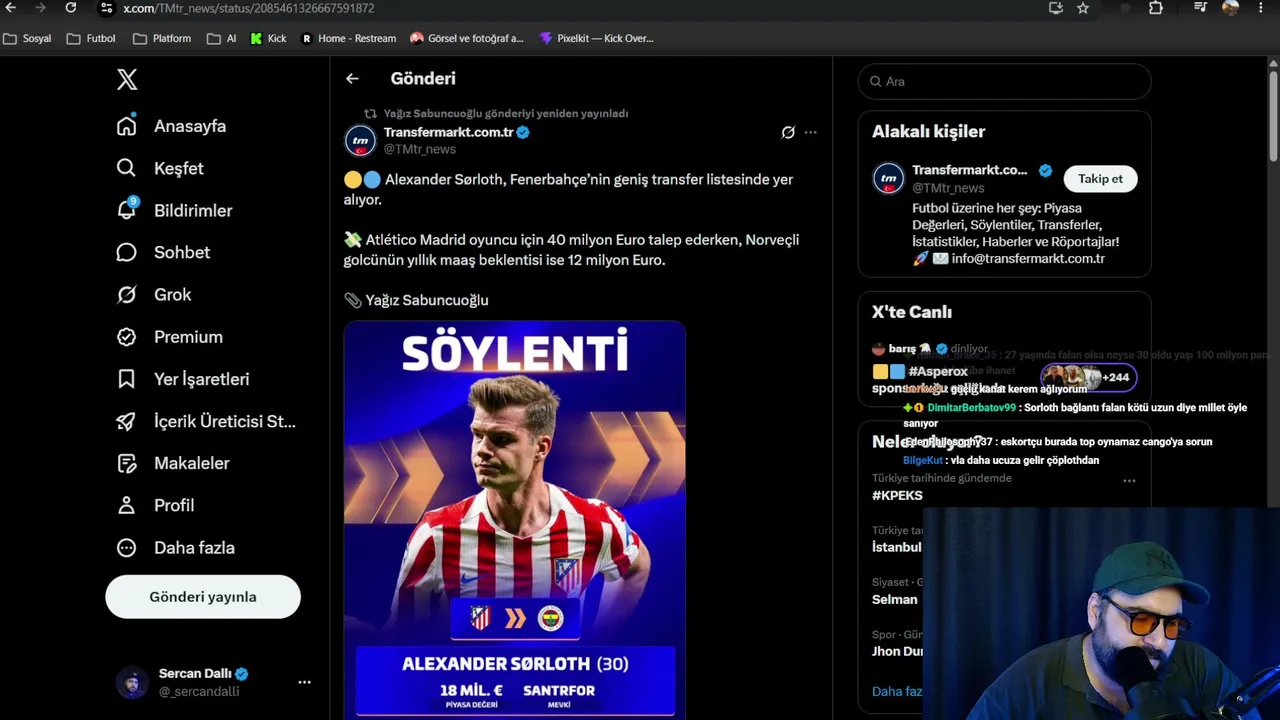Image resolution: width=1280 pixels, height=720 pixels.
Task: View site information icon in address bar
Action: [106, 8]
